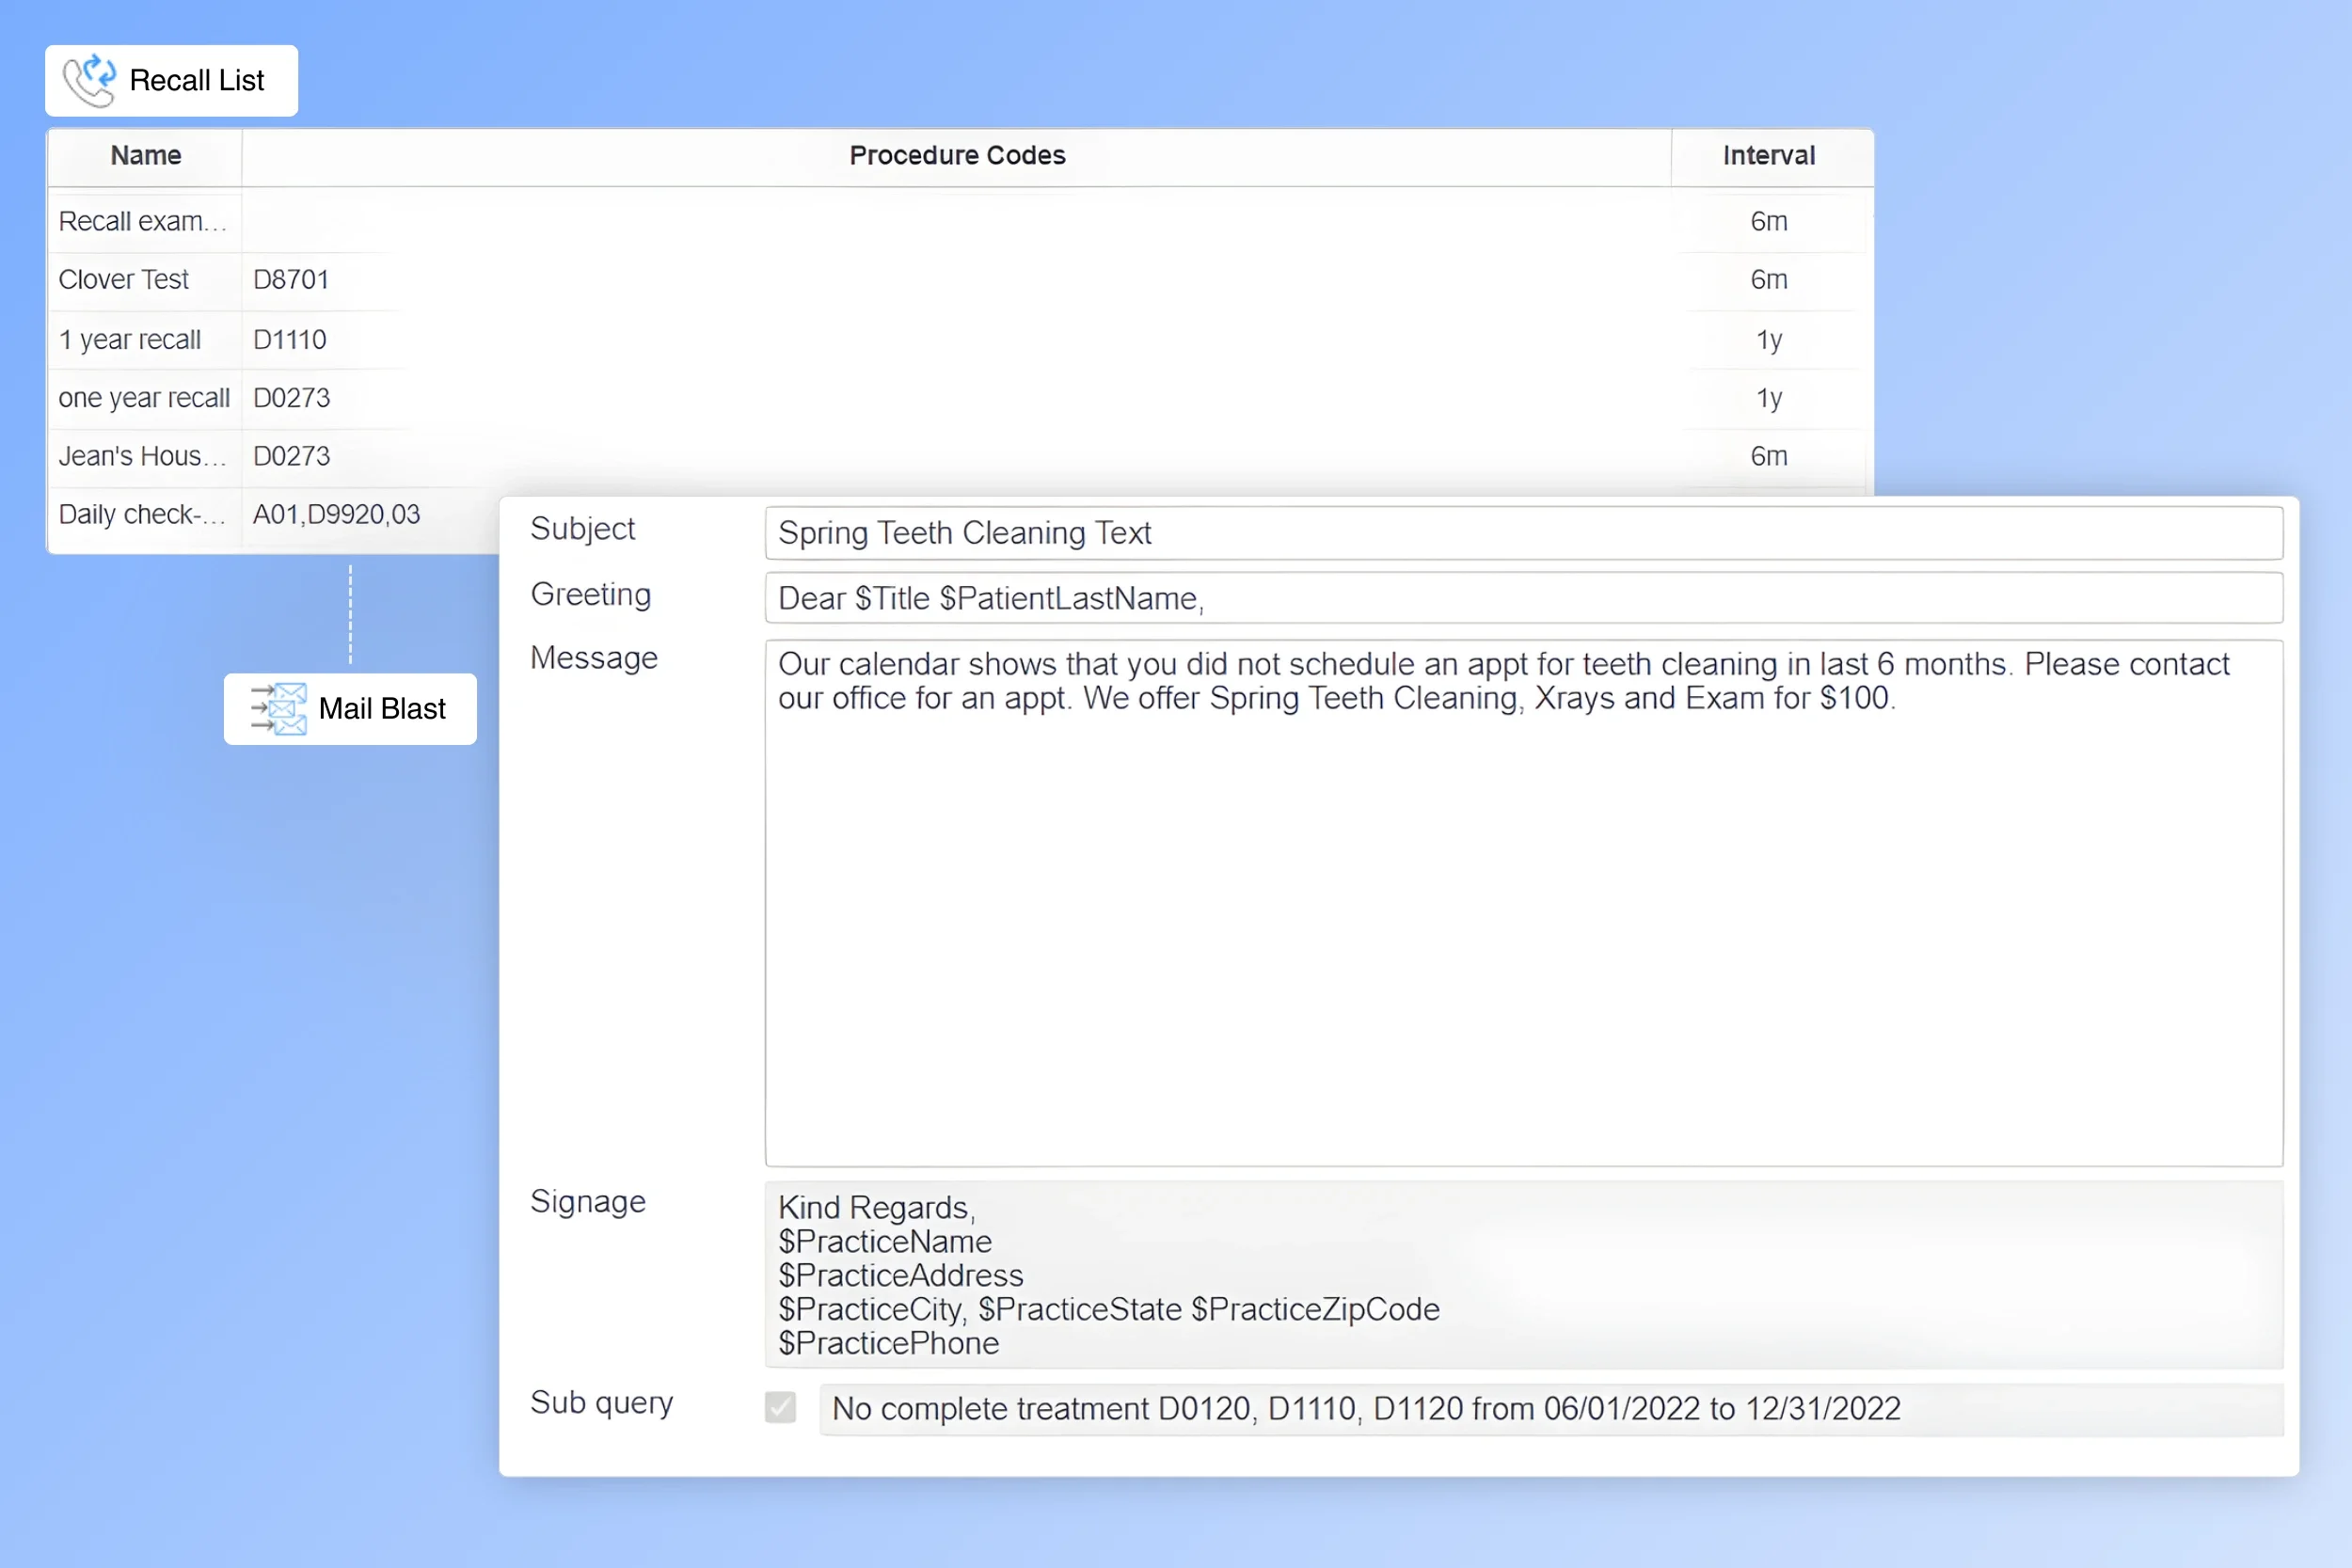
Task: Click inside the Subject input field
Action: (x=1520, y=532)
